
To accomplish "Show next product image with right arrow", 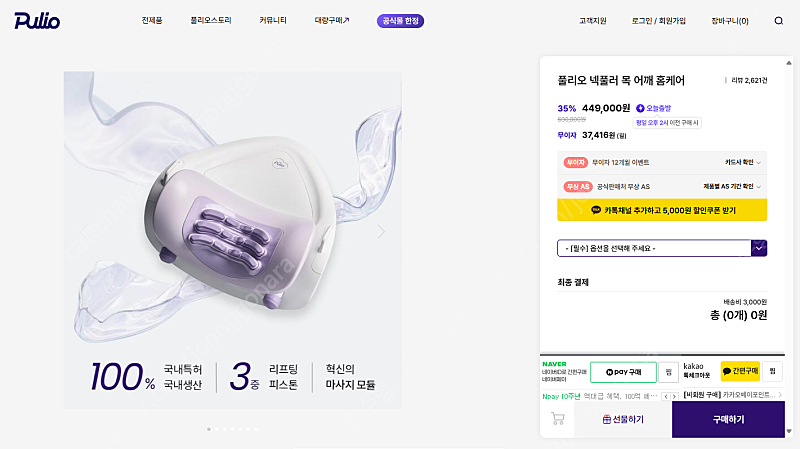I will tap(381, 231).
